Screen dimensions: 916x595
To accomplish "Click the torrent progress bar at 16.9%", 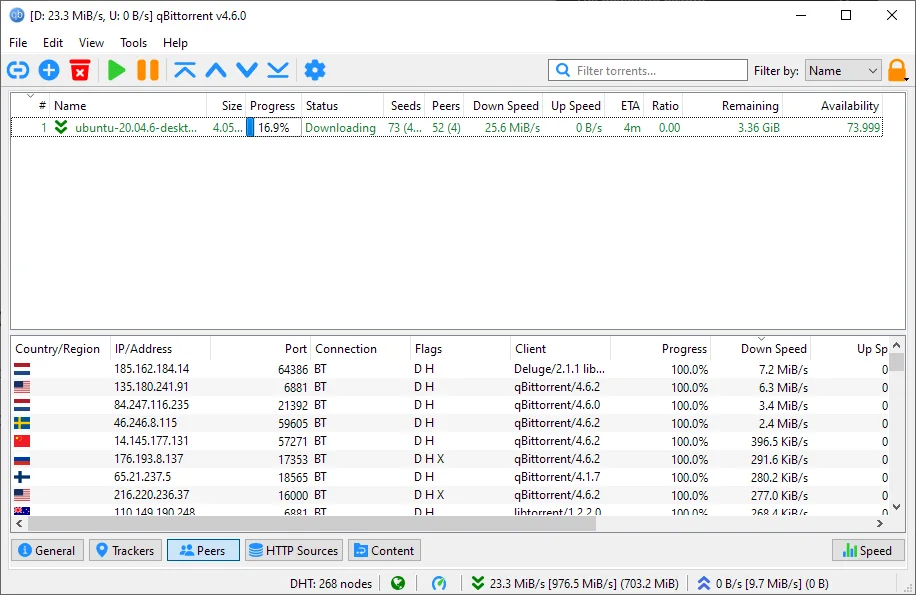I will [273, 127].
